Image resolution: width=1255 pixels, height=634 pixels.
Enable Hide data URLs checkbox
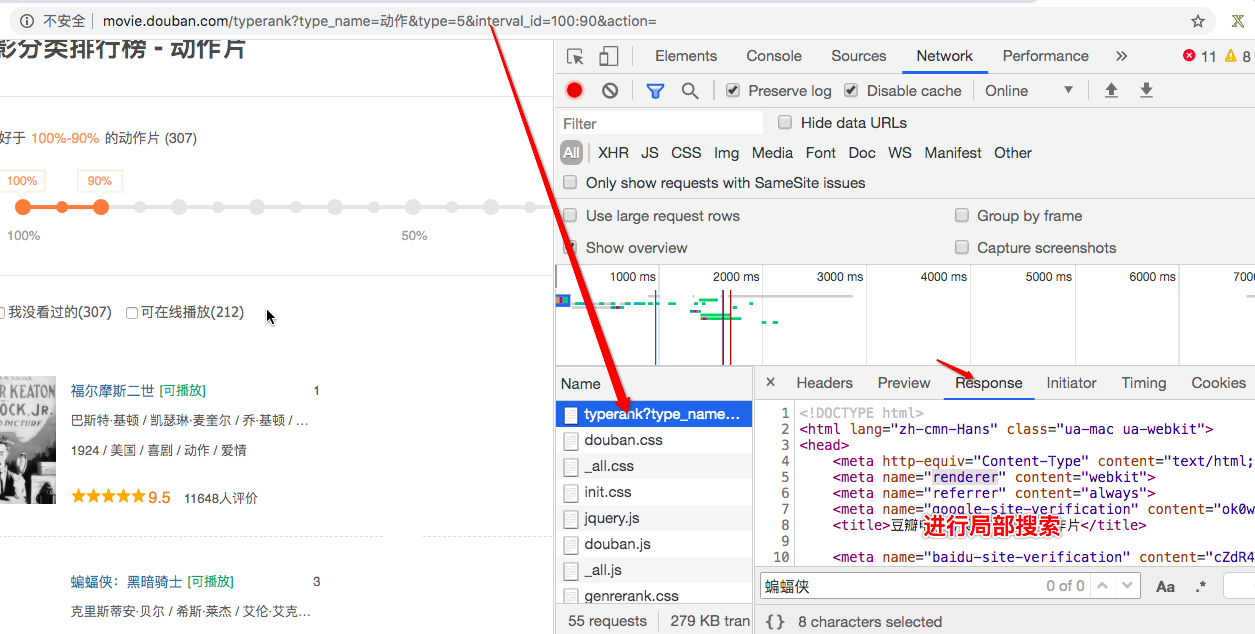point(785,122)
